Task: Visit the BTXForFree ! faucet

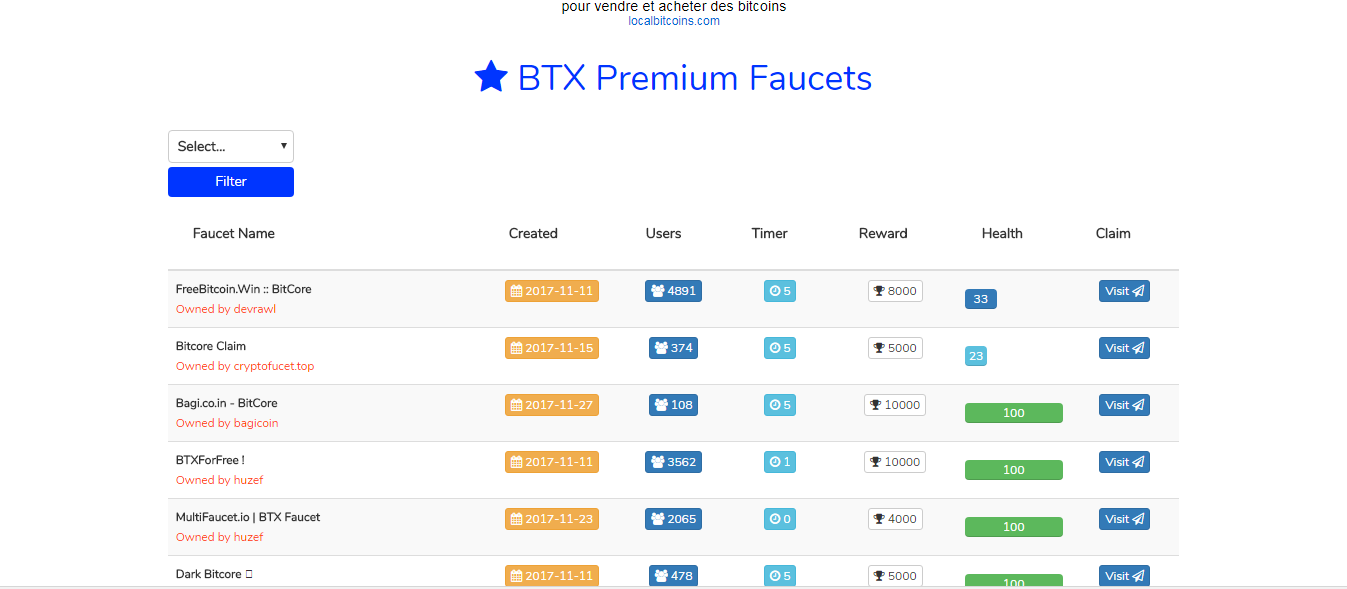Action: click(1124, 462)
